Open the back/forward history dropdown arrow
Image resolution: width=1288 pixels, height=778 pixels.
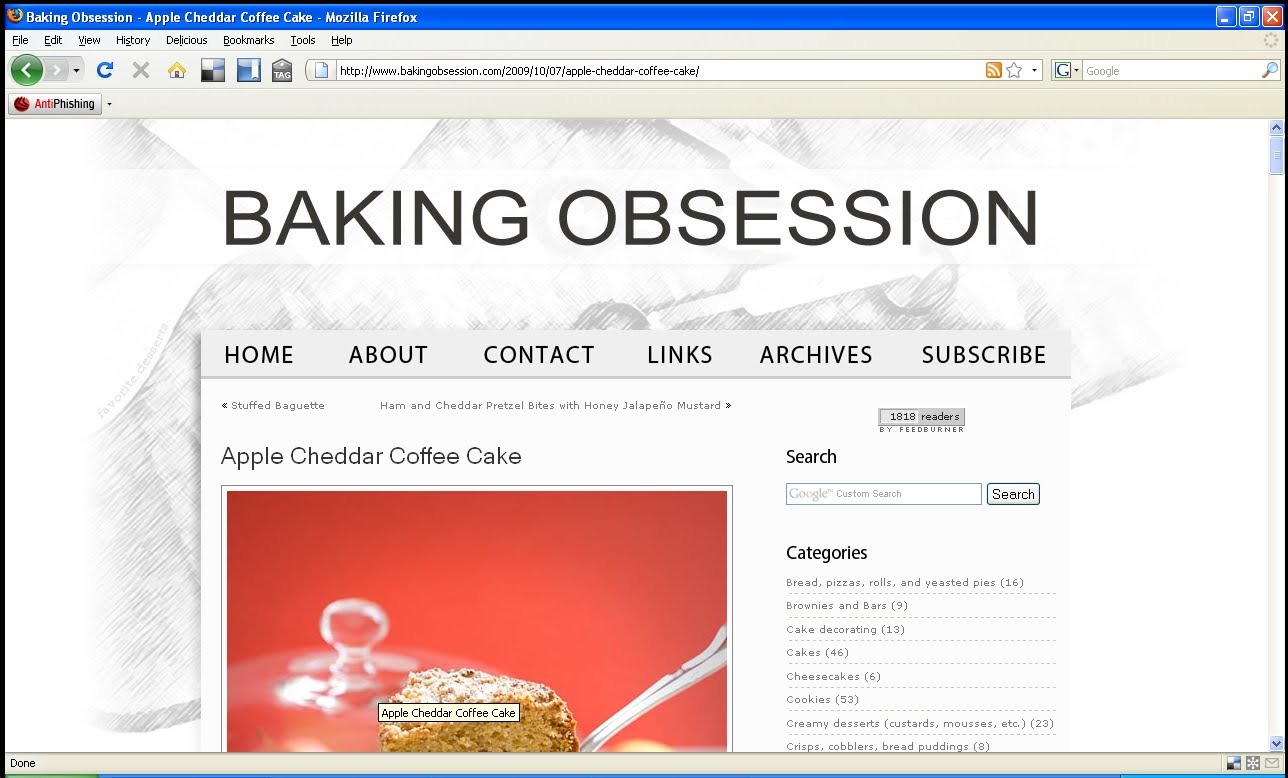[x=76, y=70]
